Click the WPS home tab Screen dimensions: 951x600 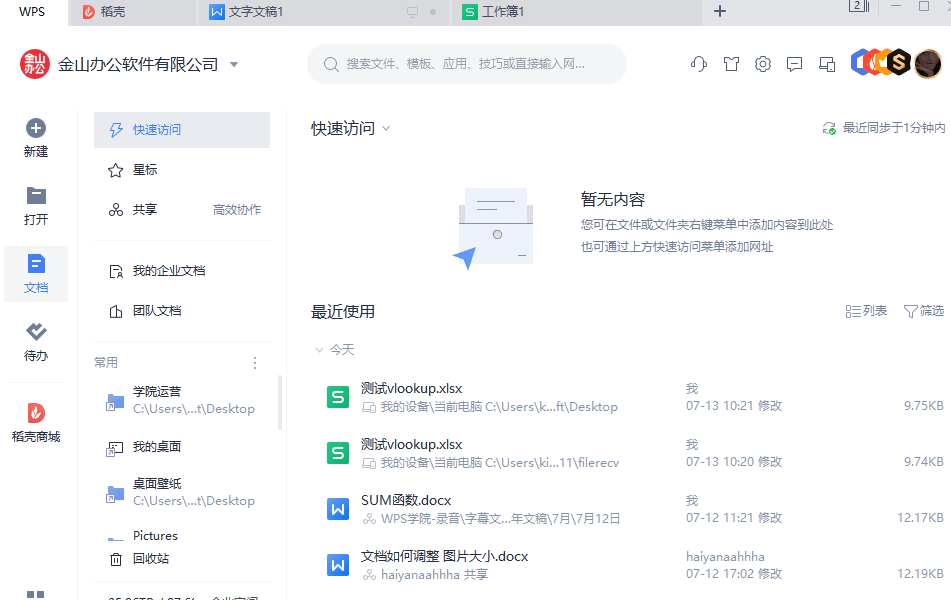tap(33, 12)
